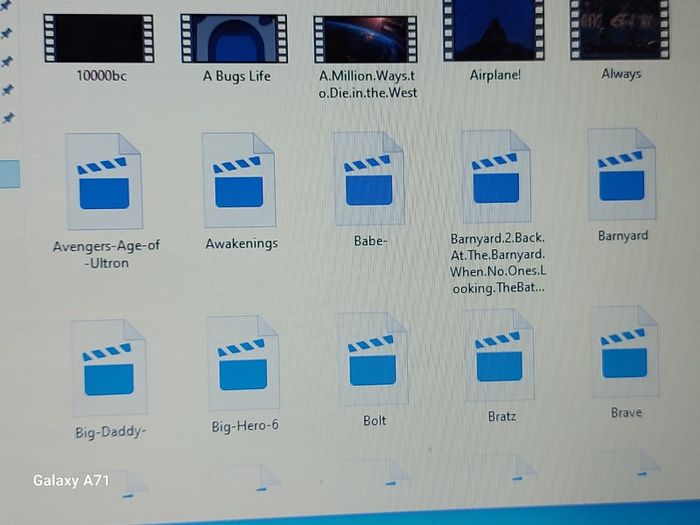This screenshot has height=525, width=700.
Task: Click the Bratz file name label
Action: click(x=502, y=417)
